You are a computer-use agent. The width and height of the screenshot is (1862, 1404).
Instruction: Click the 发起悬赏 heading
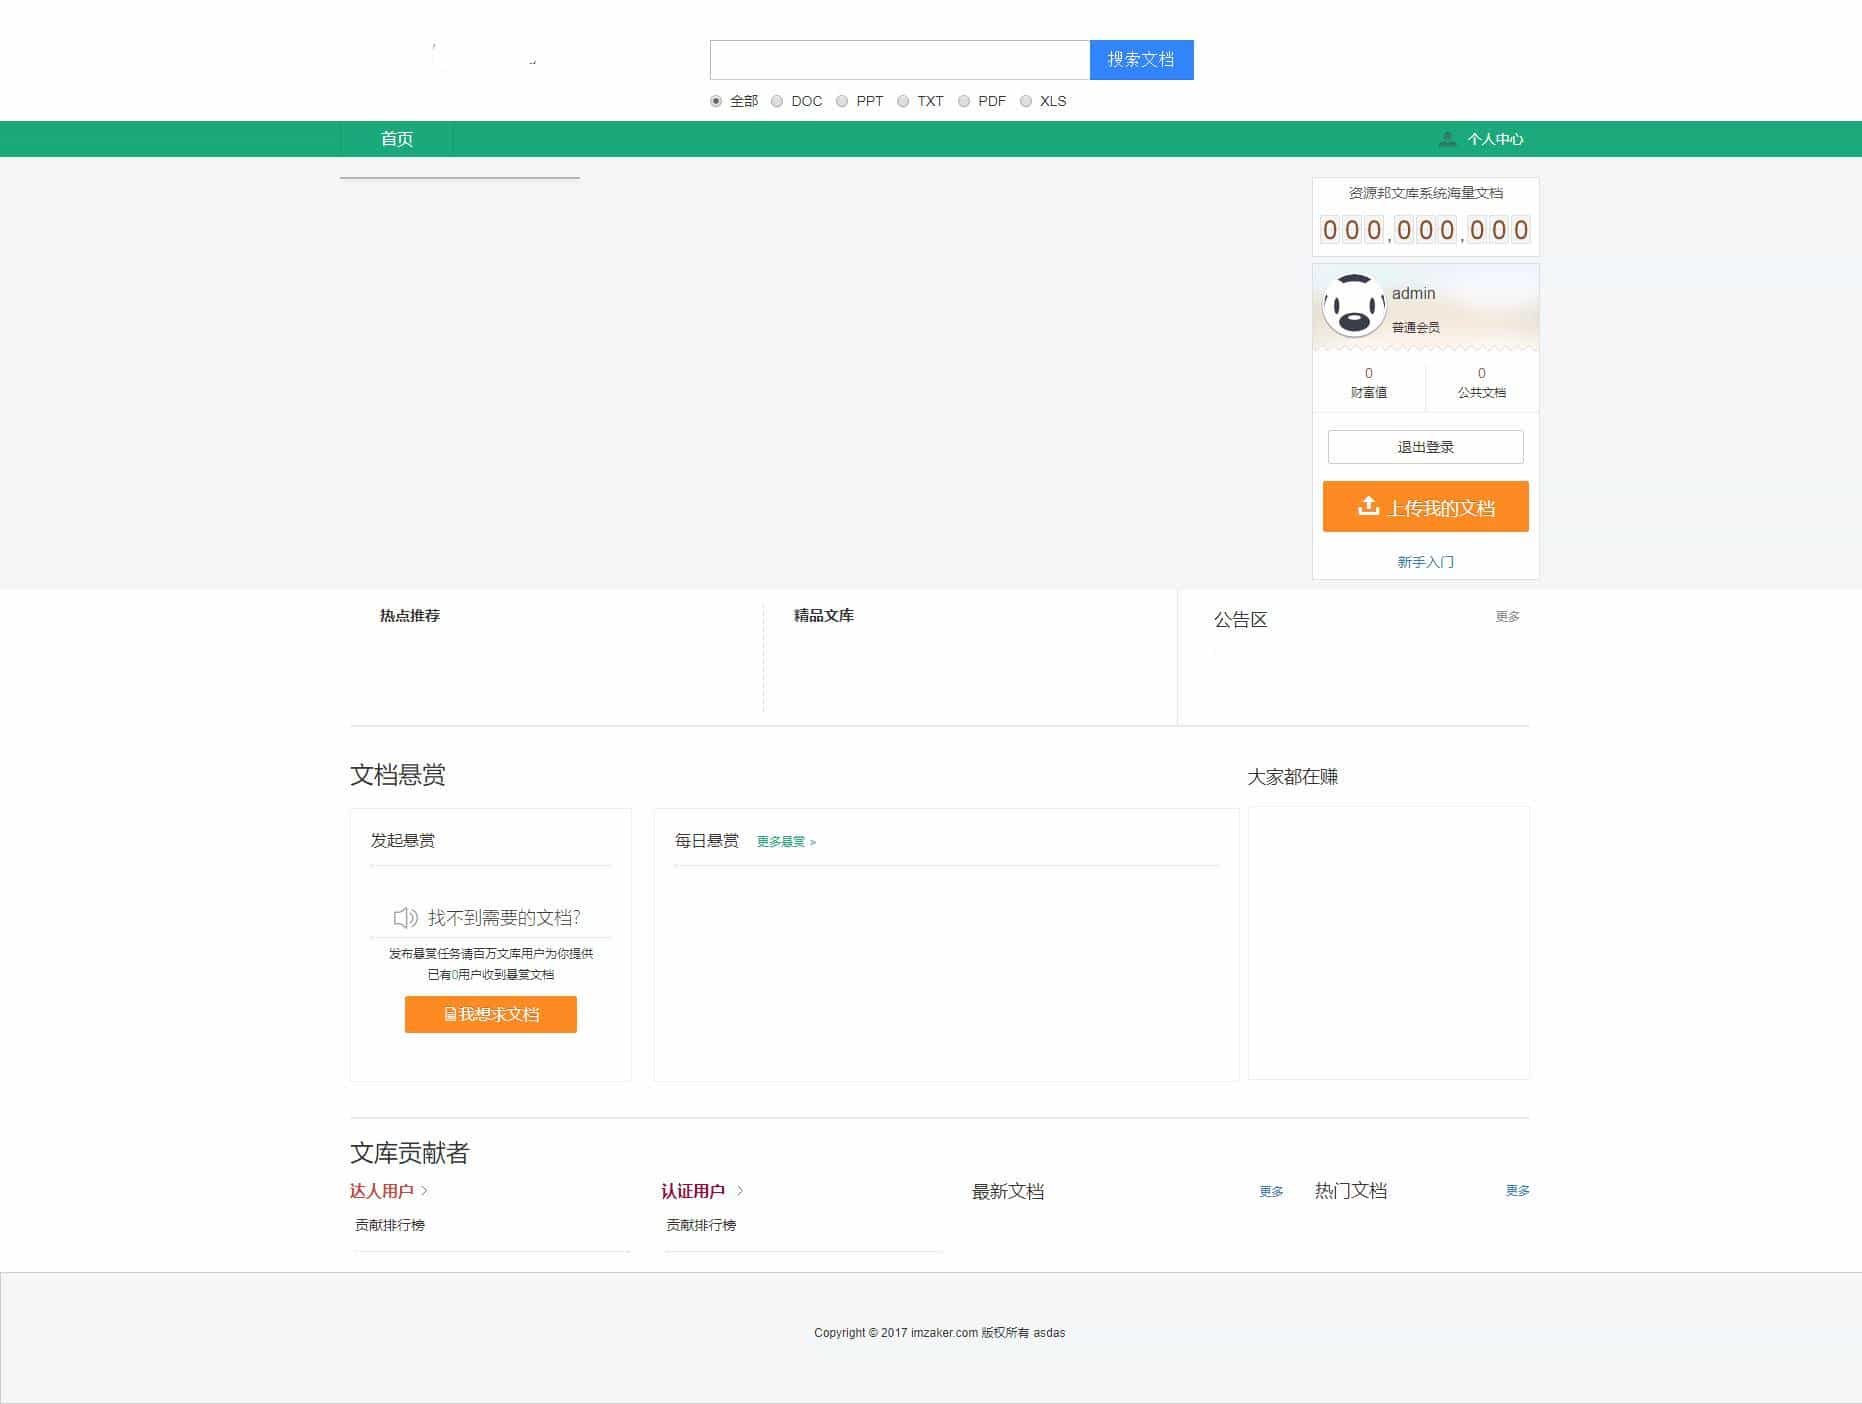tap(403, 841)
